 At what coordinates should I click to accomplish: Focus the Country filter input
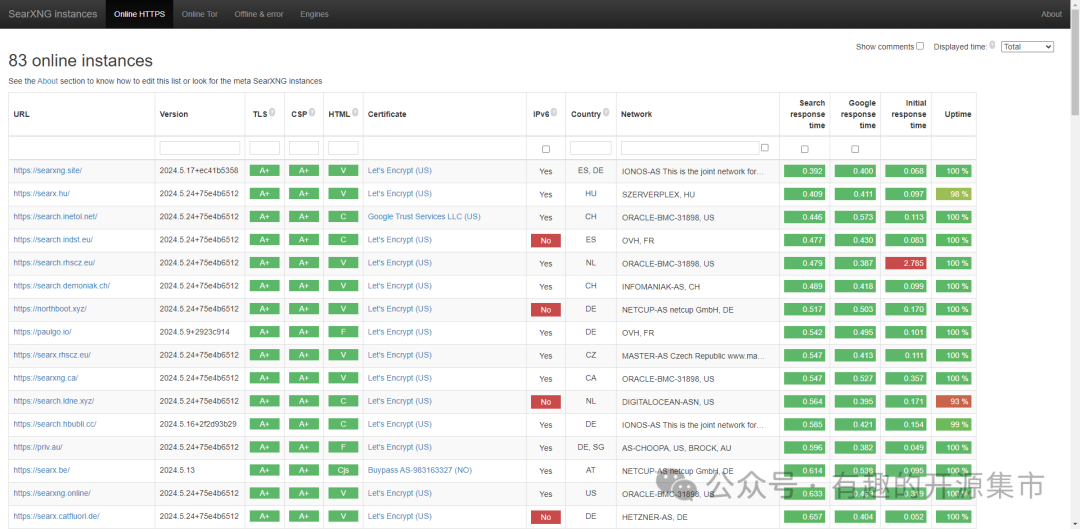[x=591, y=148]
